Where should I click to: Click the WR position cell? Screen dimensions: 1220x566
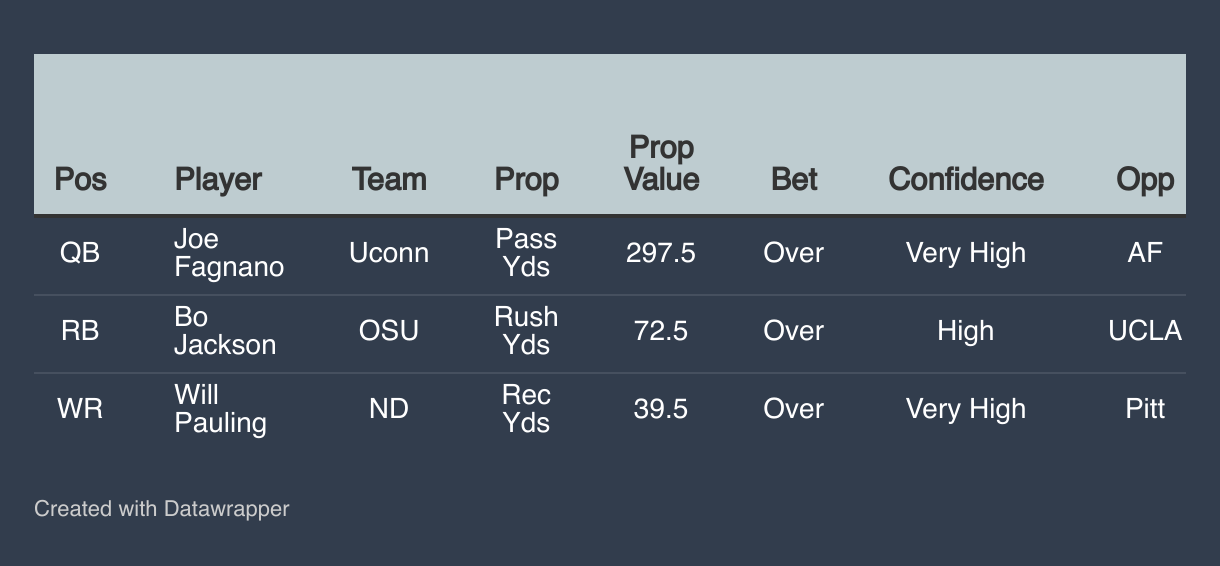click(x=80, y=409)
